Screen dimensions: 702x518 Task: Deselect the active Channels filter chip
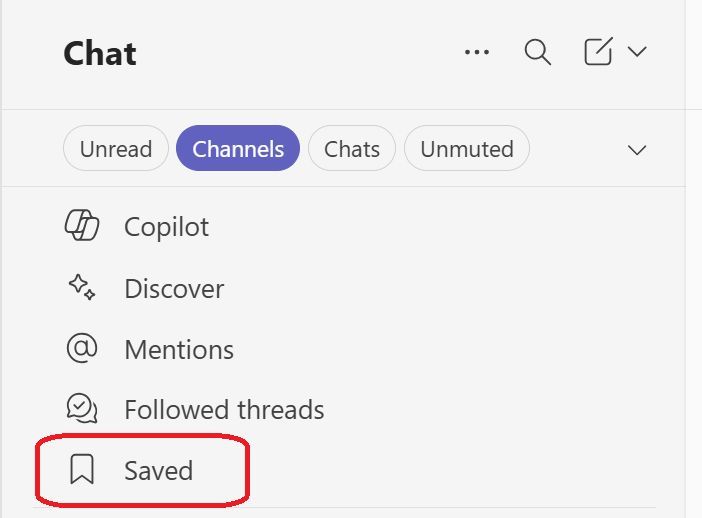tap(238, 148)
